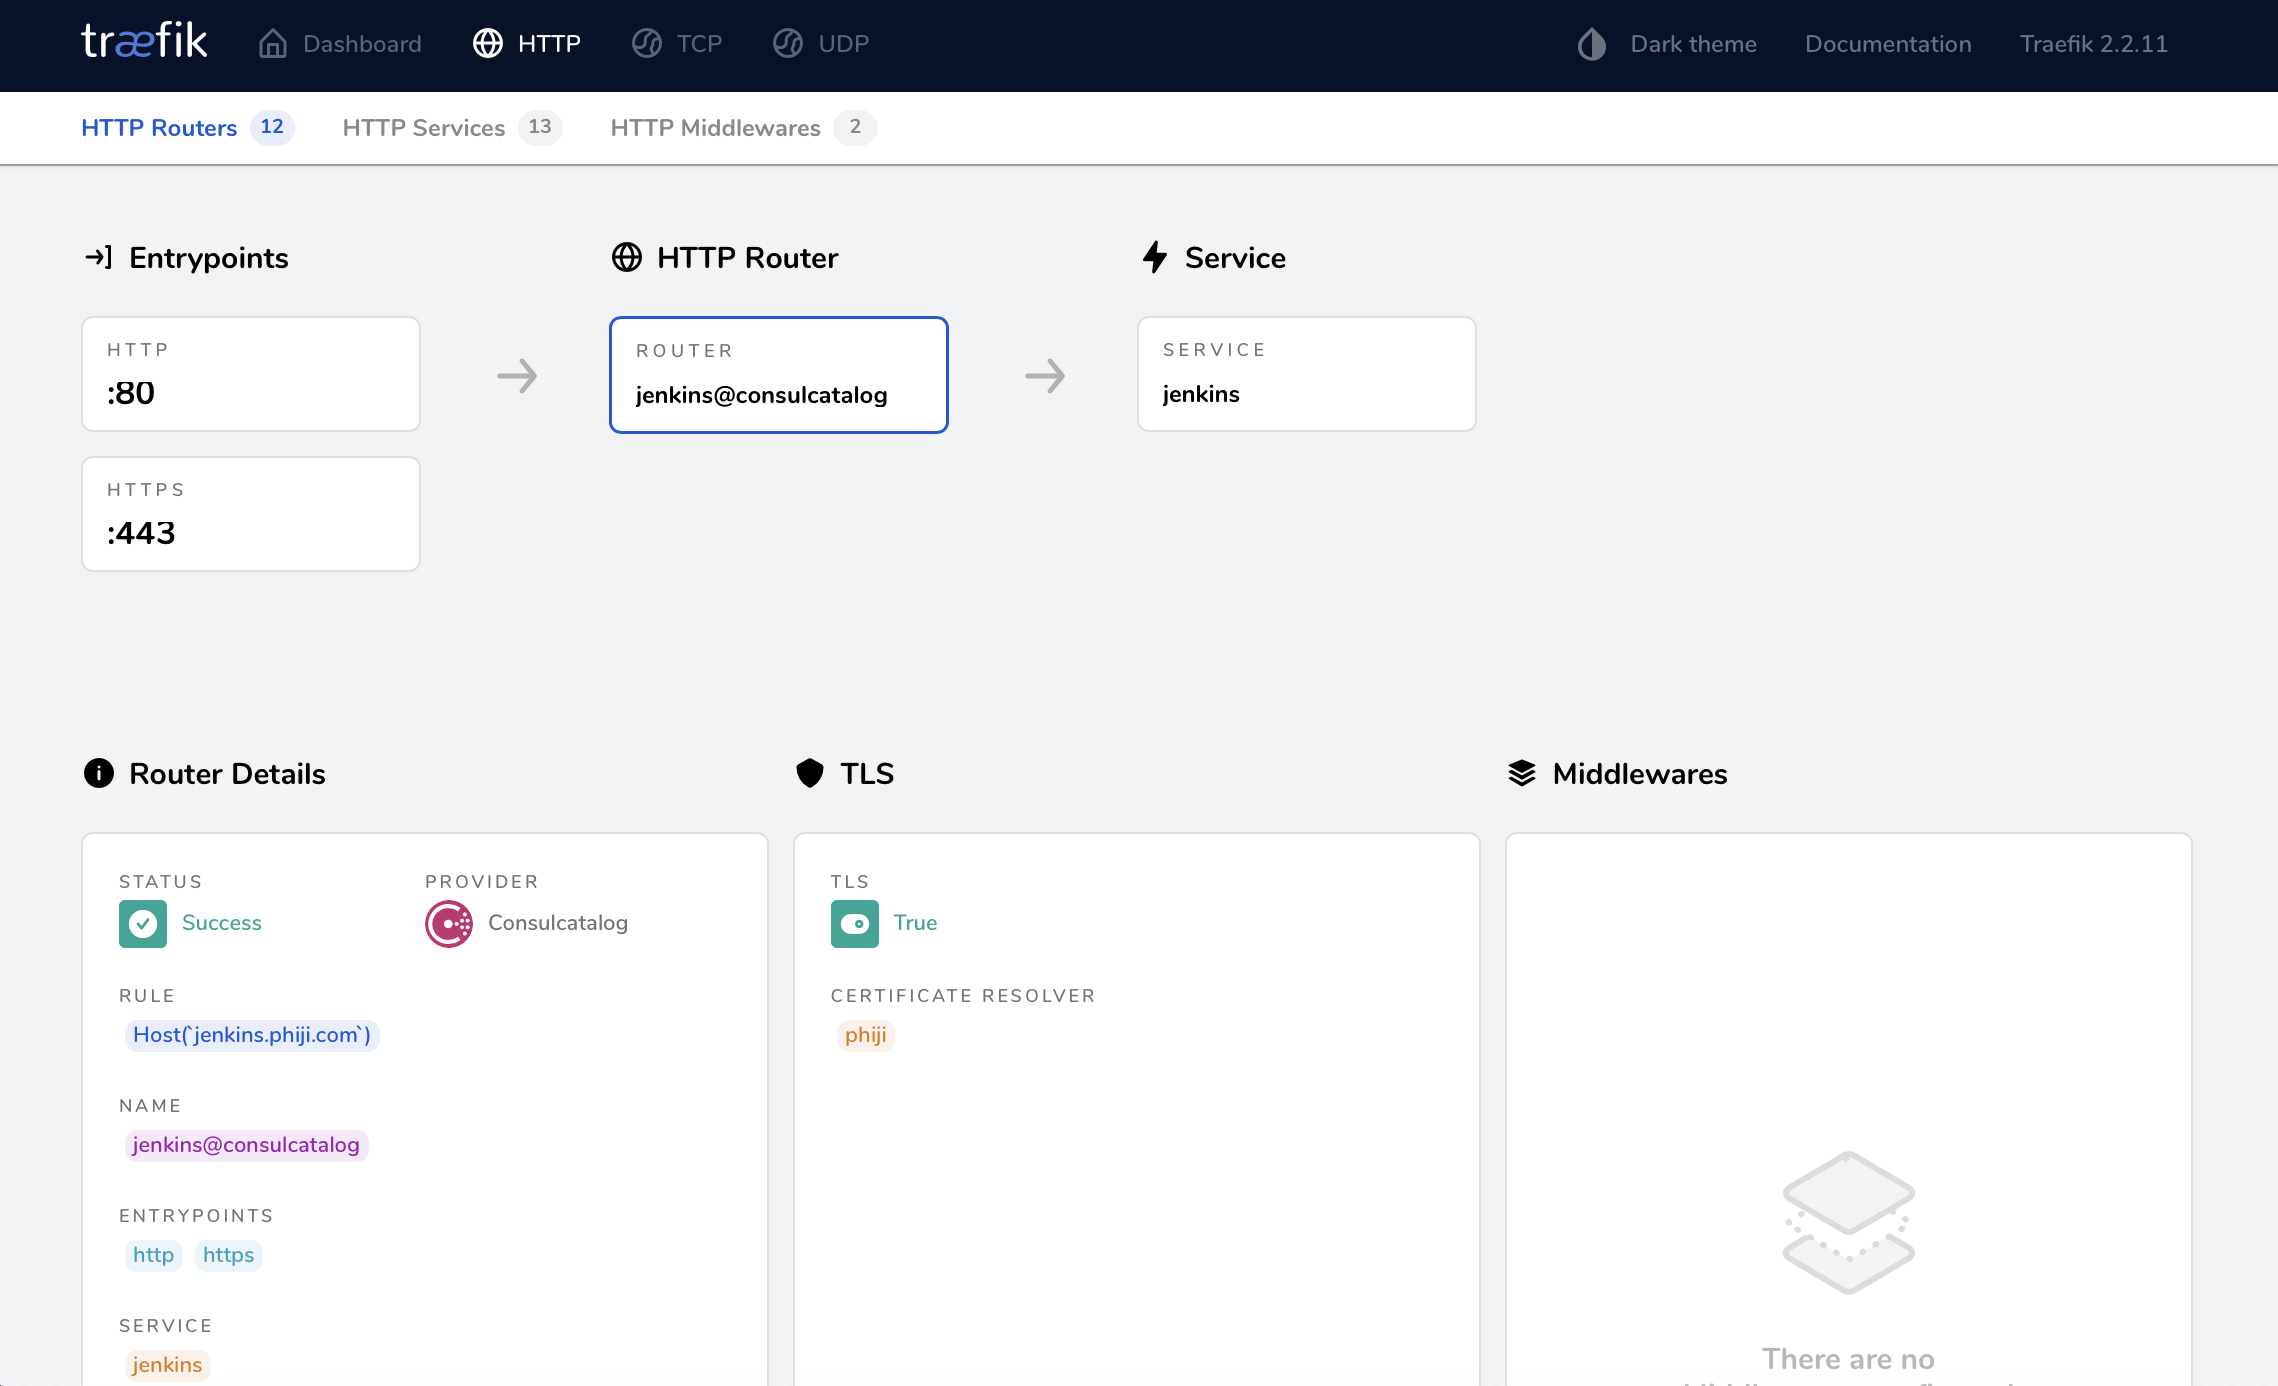This screenshot has height=1386, width=2278.
Task: Click the UDP icon in top navigation
Action: (789, 44)
